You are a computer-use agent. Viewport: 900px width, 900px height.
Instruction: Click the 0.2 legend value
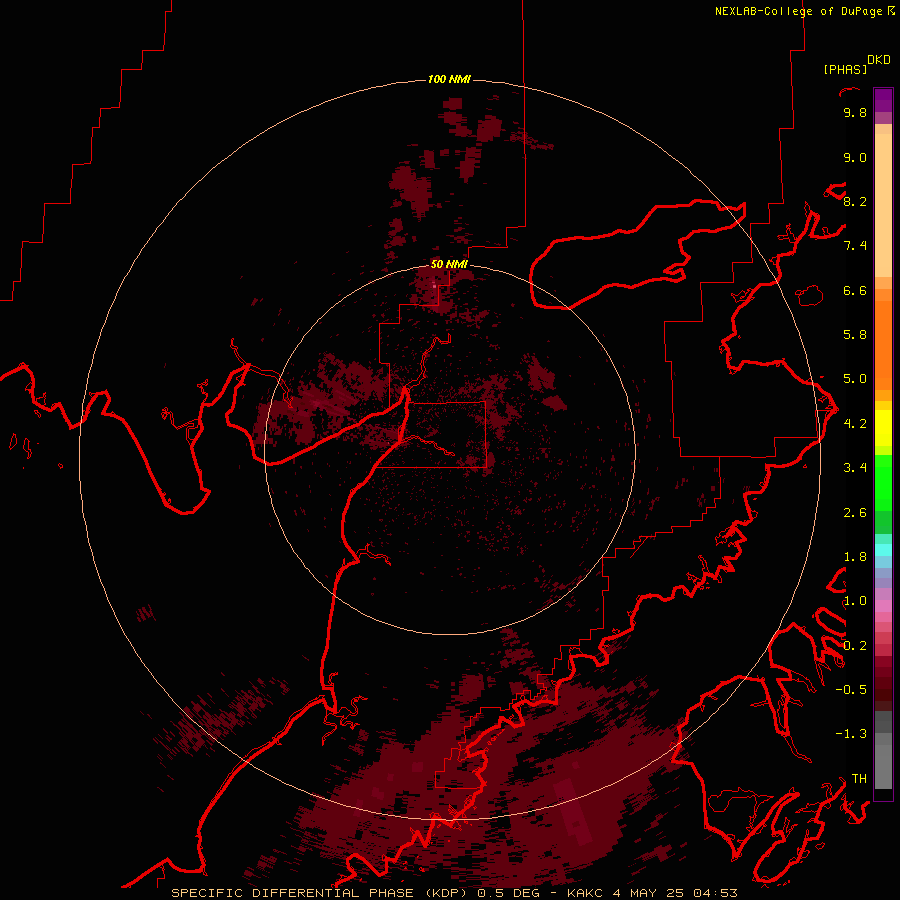pyautogui.click(x=855, y=646)
